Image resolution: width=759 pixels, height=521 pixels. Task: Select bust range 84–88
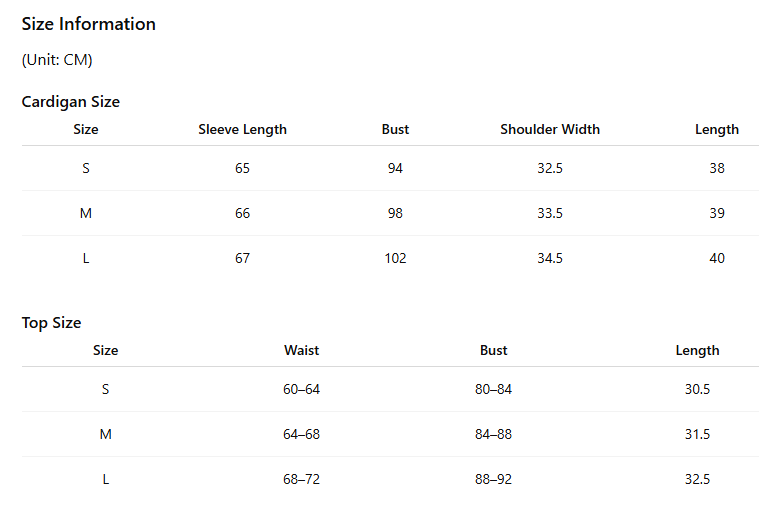[493, 434]
